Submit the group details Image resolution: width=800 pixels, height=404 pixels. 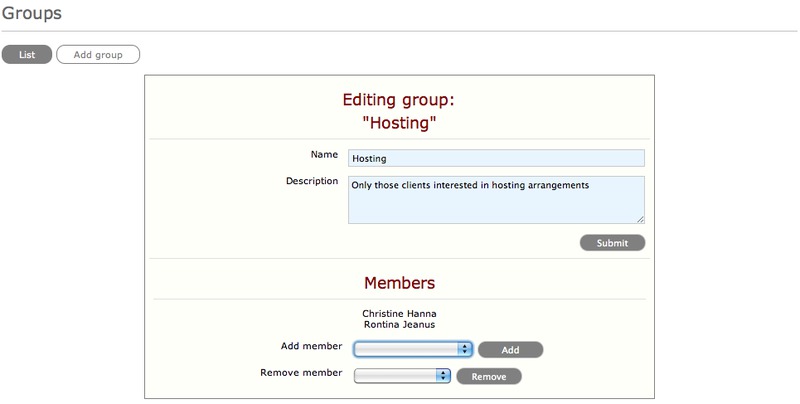[x=612, y=243]
